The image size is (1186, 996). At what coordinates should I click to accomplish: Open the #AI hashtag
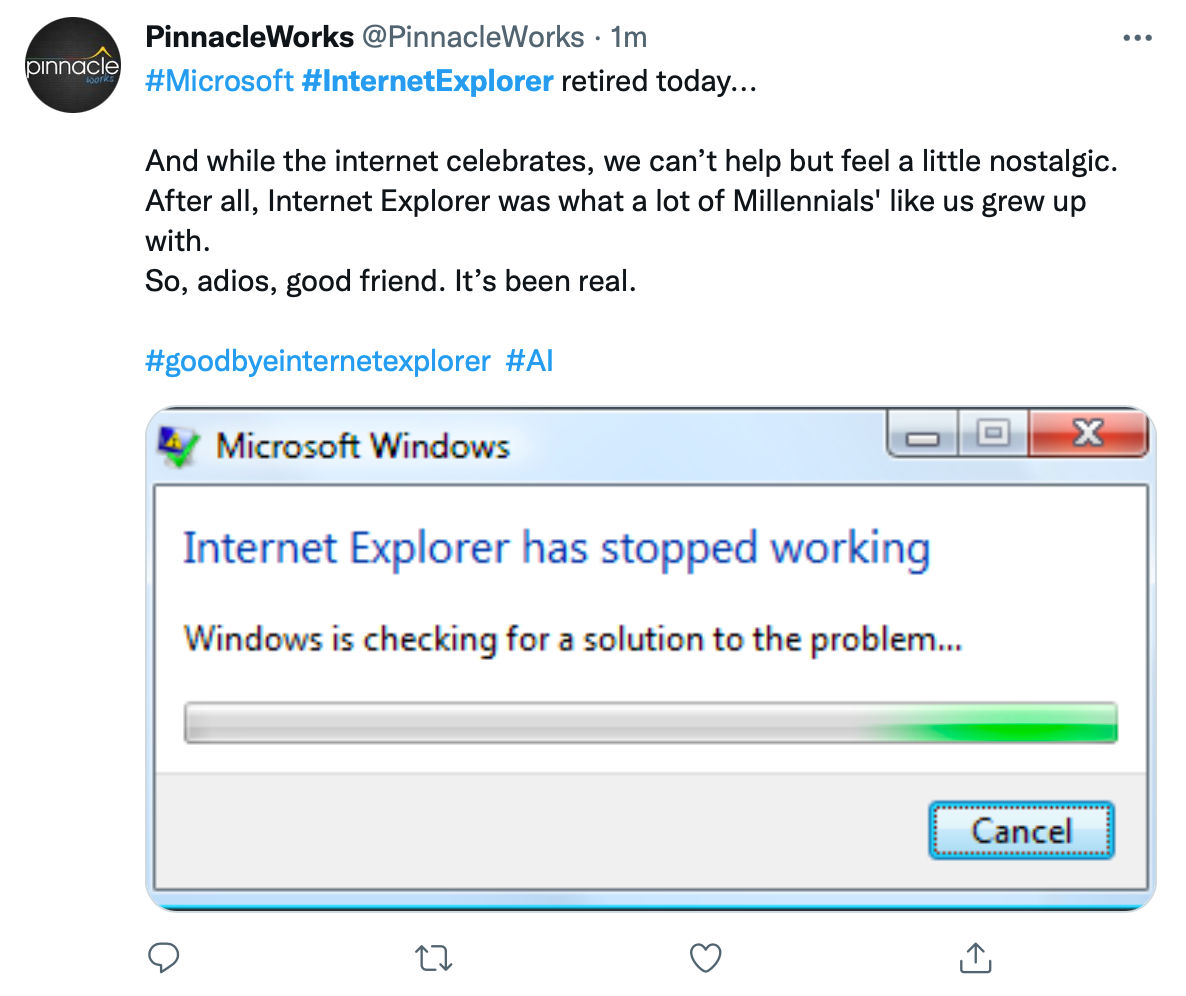coord(529,360)
